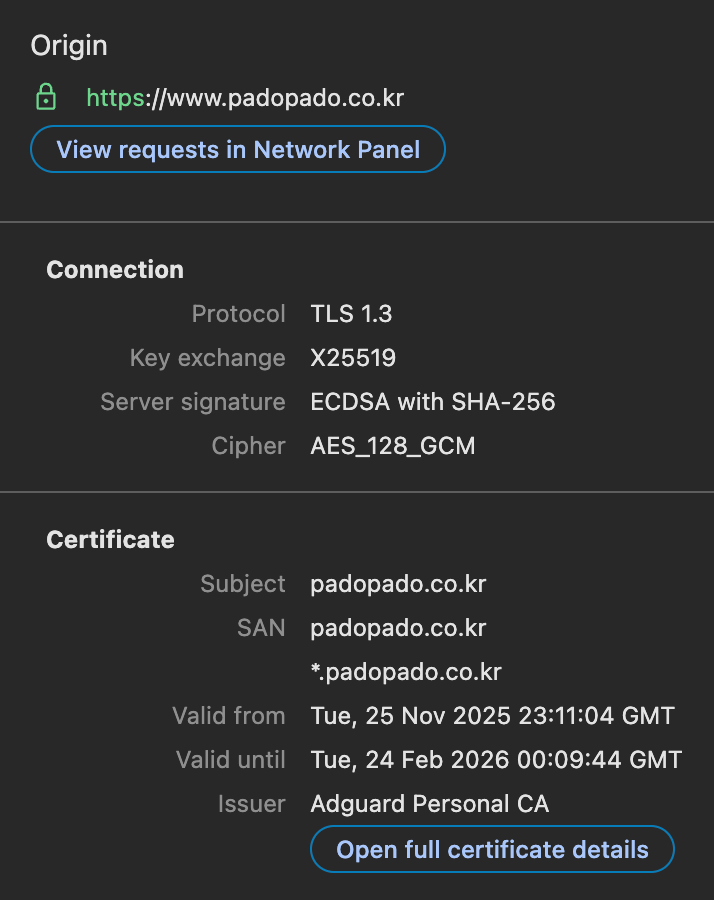
Task: Click the AES_128_GCM cipher value
Action: 393,446
